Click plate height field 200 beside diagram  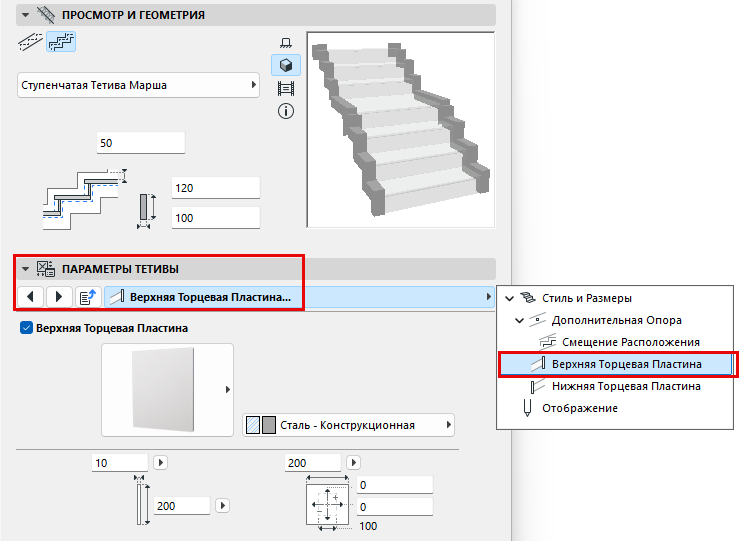click(182, 506)
